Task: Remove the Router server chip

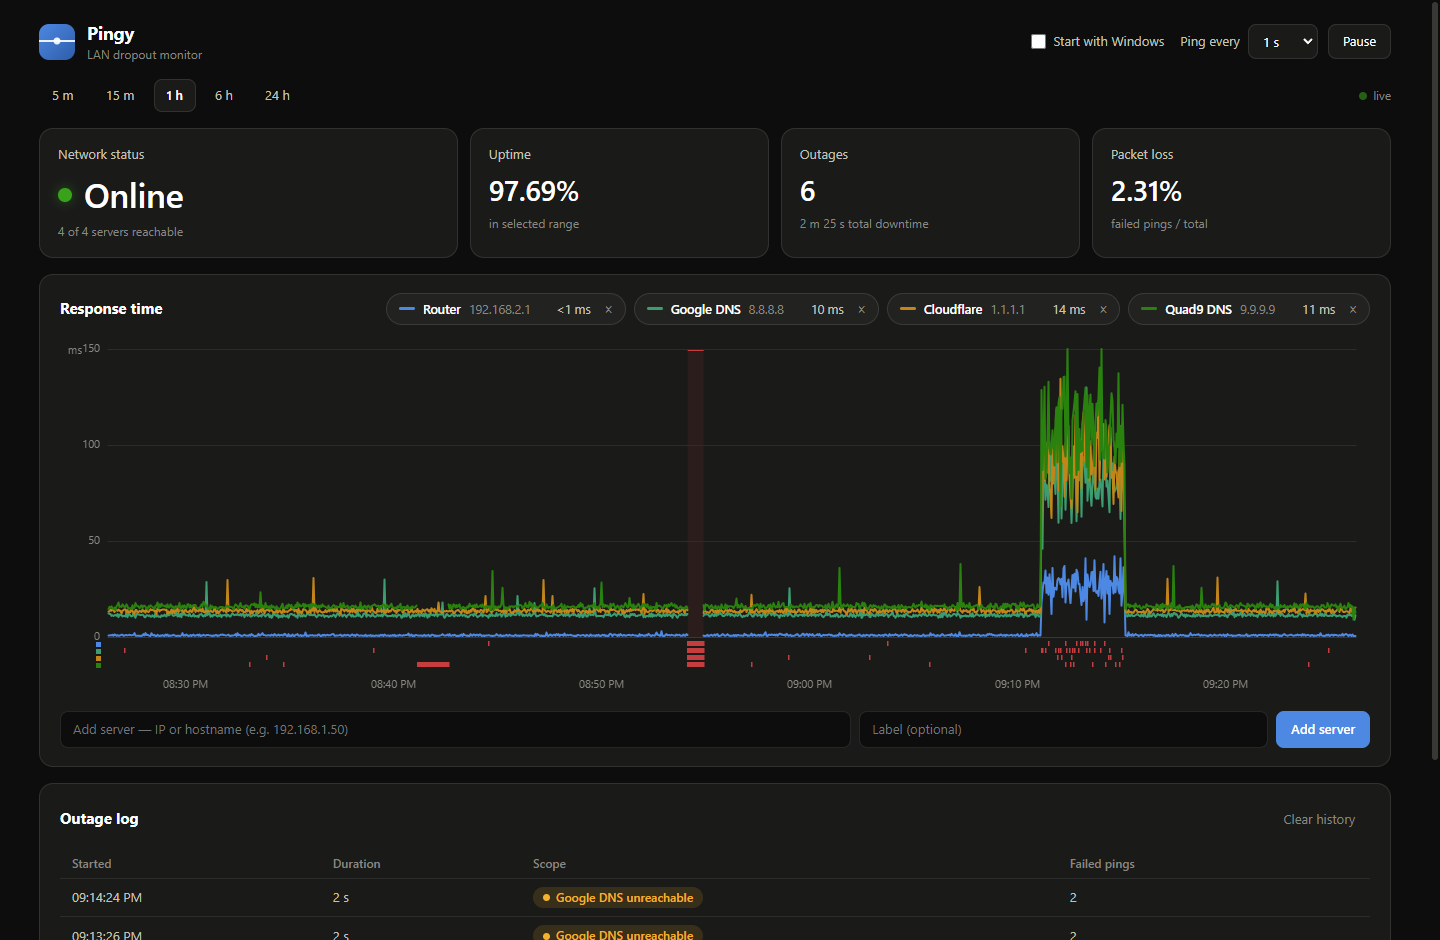Action: coord(608,310)
